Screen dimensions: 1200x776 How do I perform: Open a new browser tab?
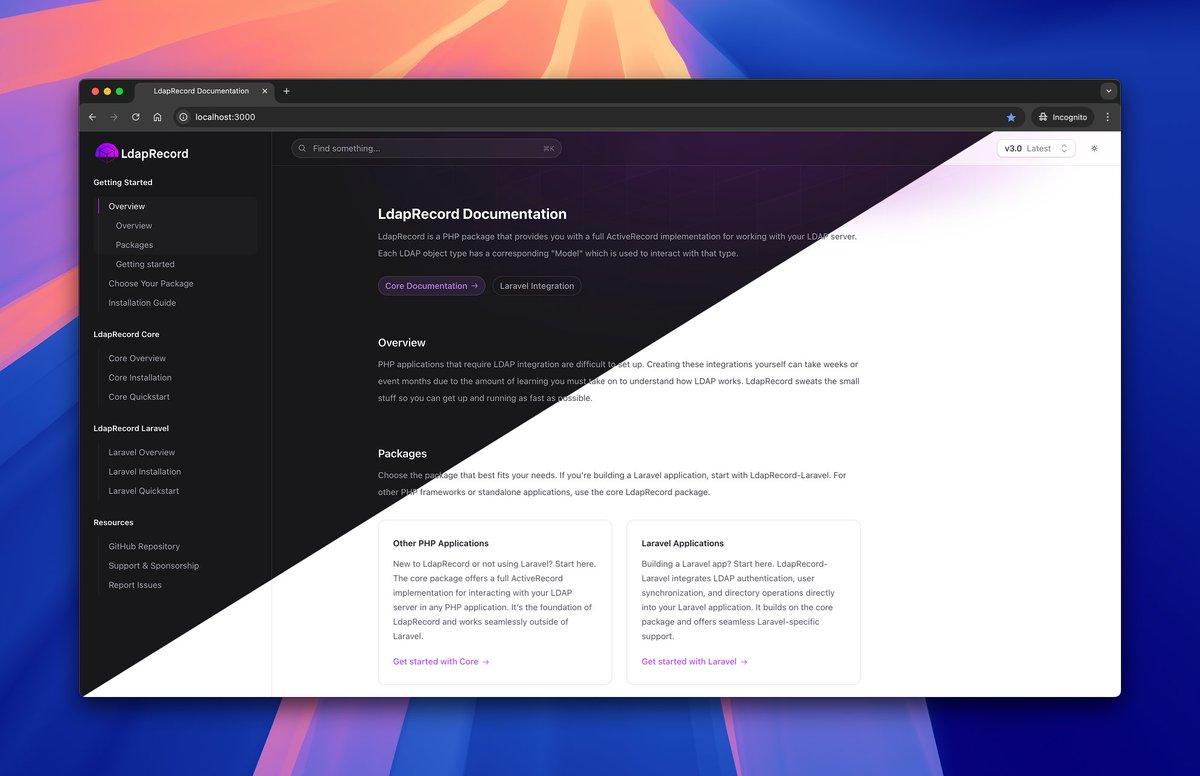click(x=287, y=91)
